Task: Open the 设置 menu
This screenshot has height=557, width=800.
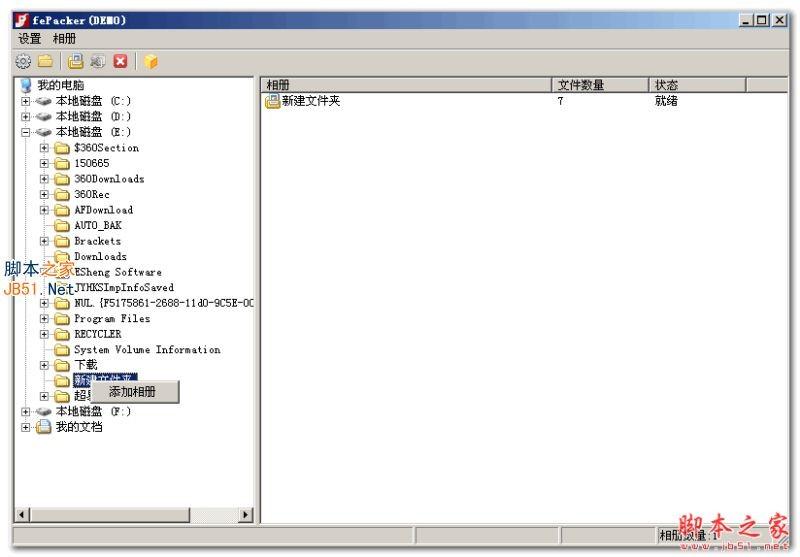Action: point(30,39)
